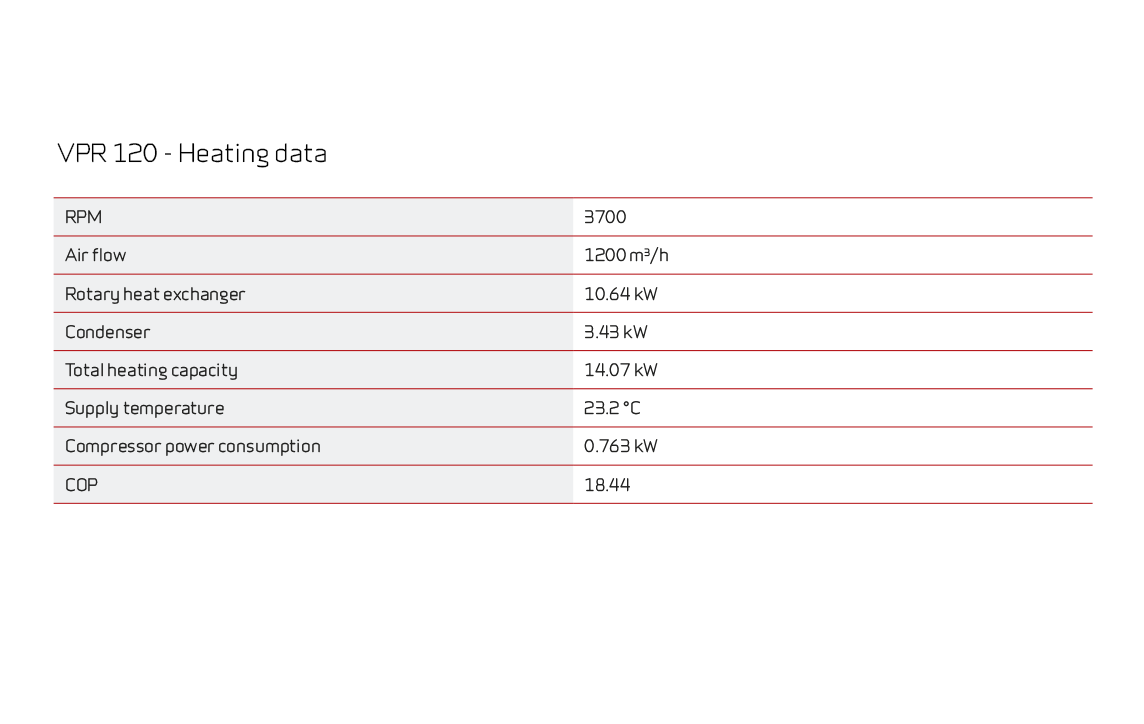Select the "Rotary heat exchanger" label
1144x724 pixels.
click(155, 294)
